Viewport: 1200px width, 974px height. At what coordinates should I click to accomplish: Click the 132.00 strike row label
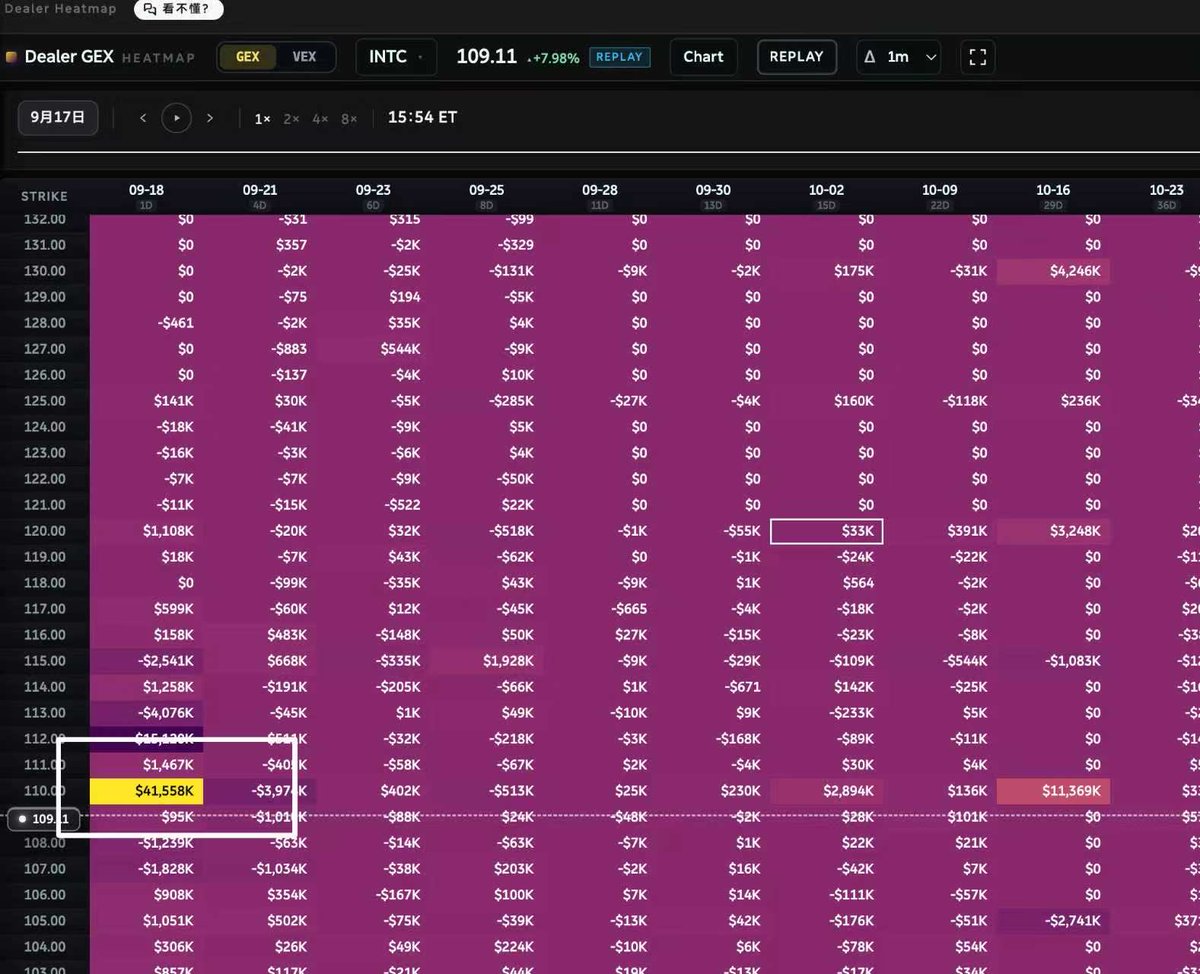pyautogui.click(x=44, y=219)
